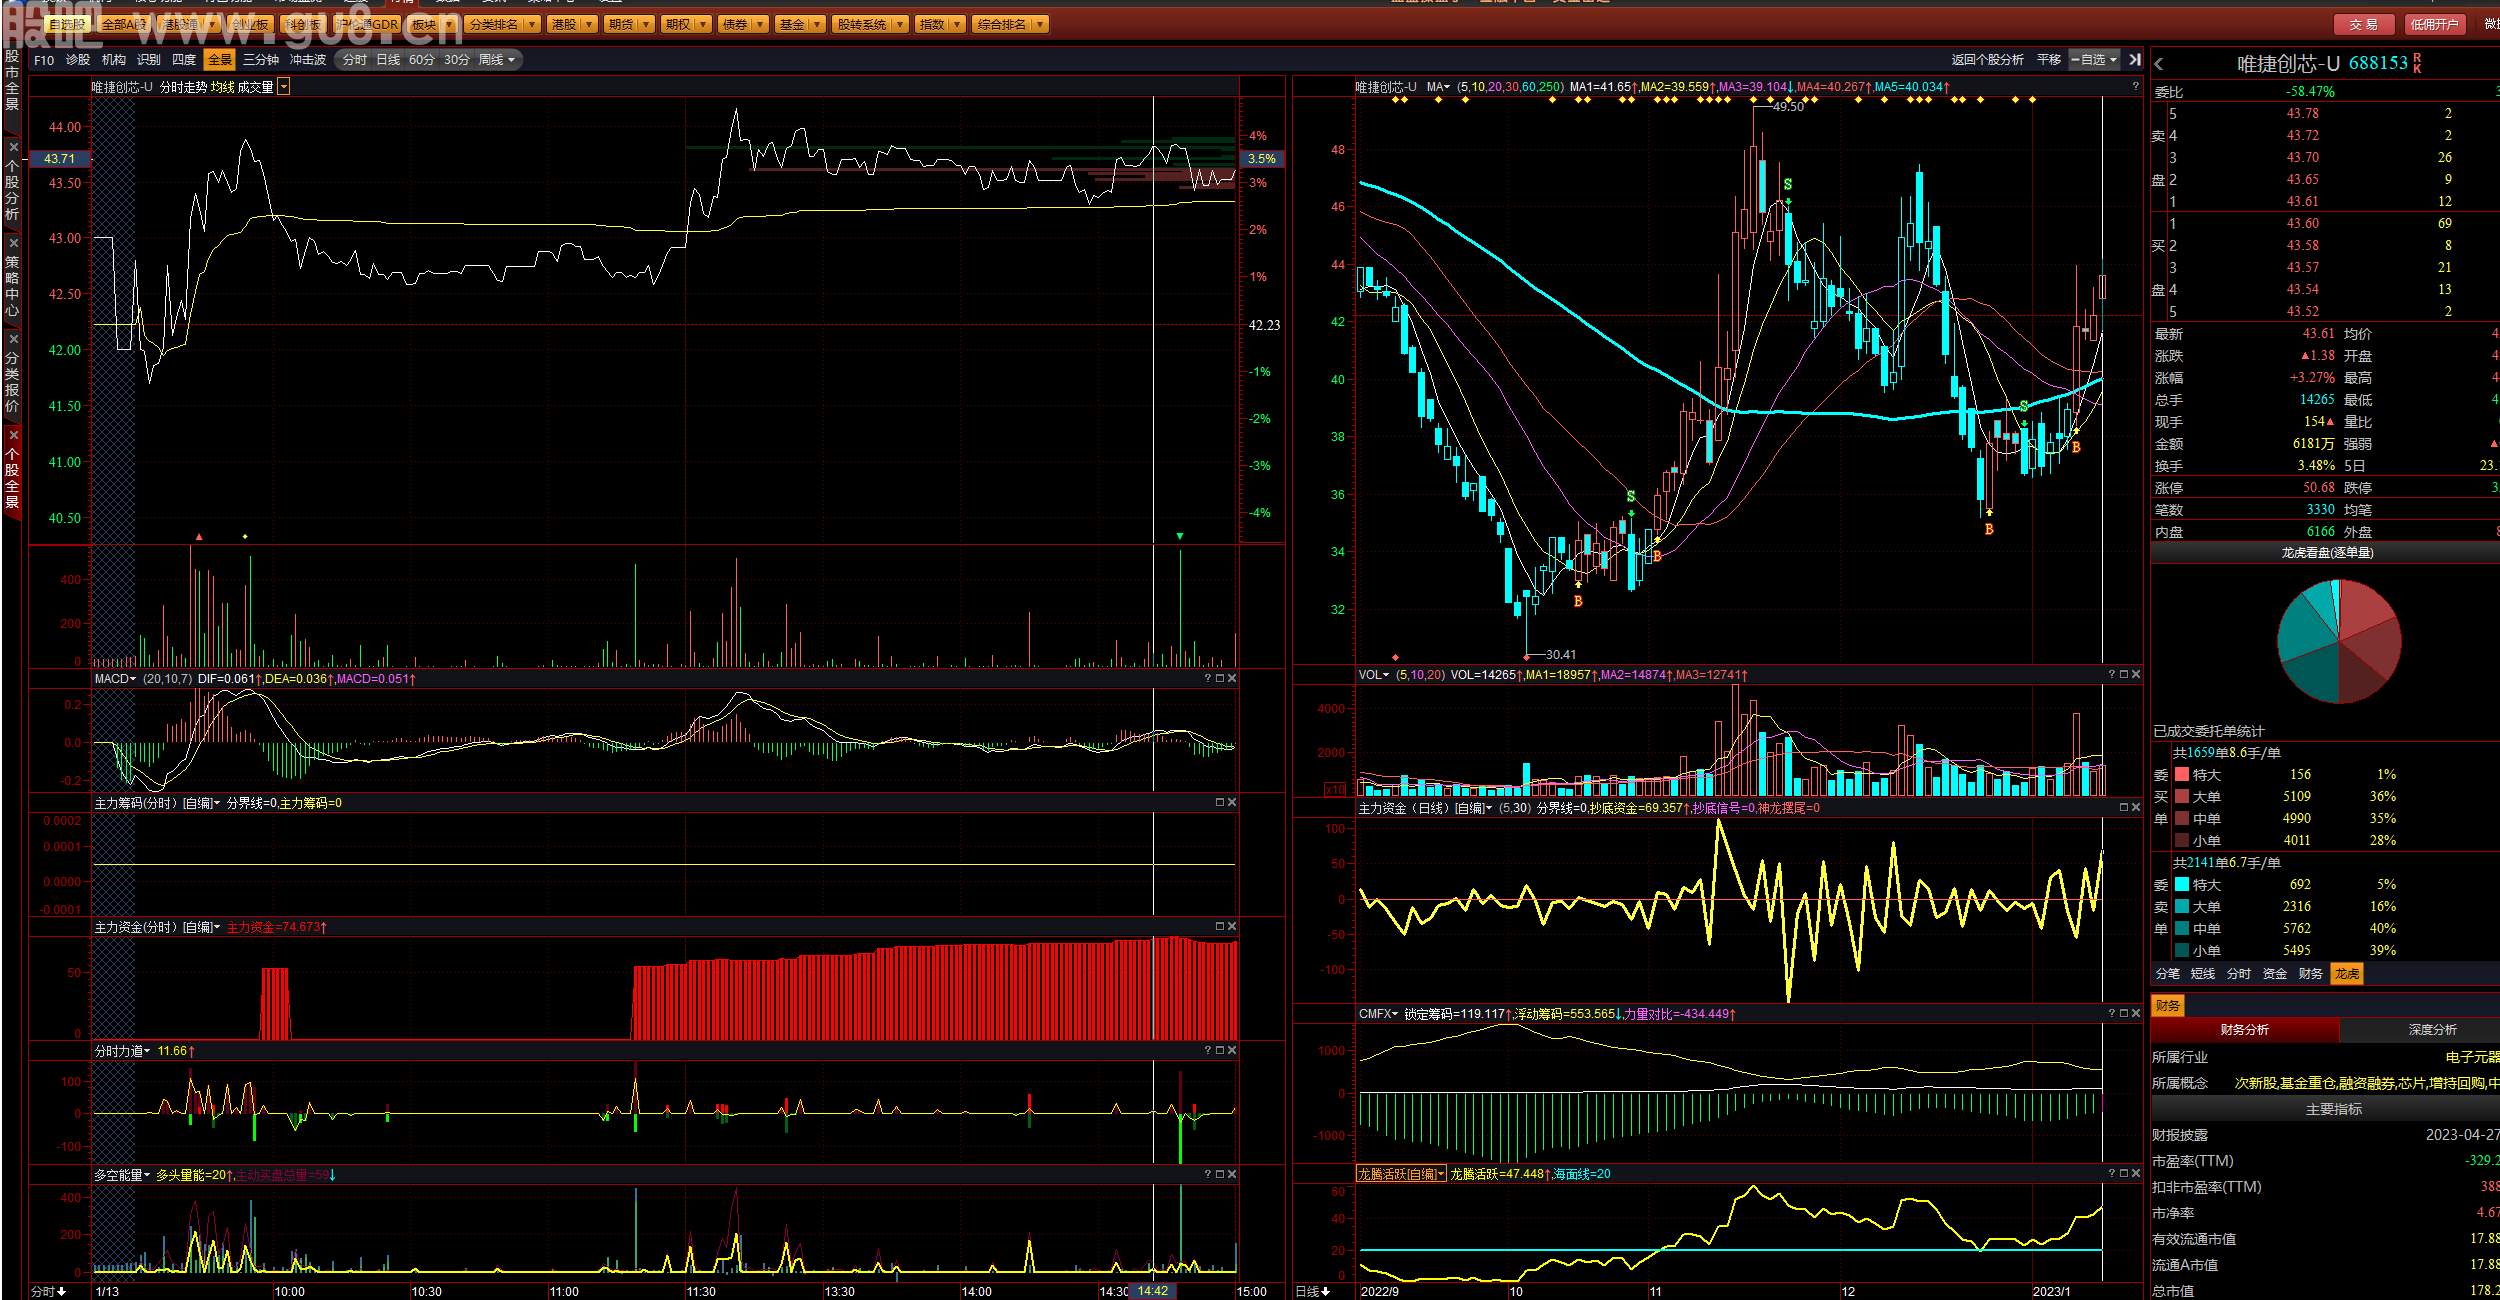
Task: Open the 自选 watchlist dropdown
Action: pos(2095,60)
